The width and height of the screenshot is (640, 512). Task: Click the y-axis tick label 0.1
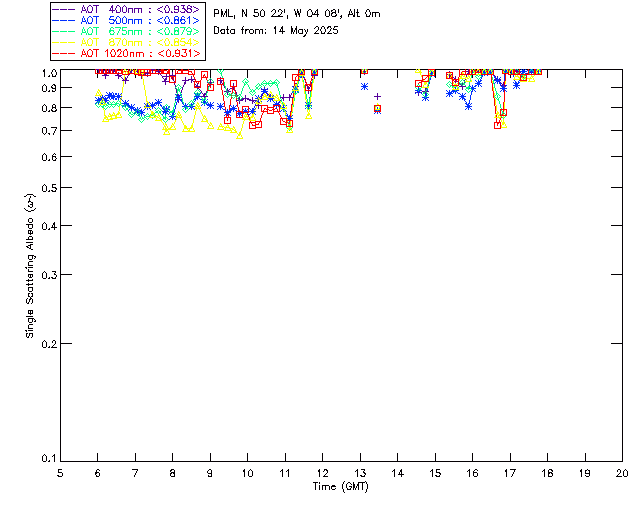49,459
